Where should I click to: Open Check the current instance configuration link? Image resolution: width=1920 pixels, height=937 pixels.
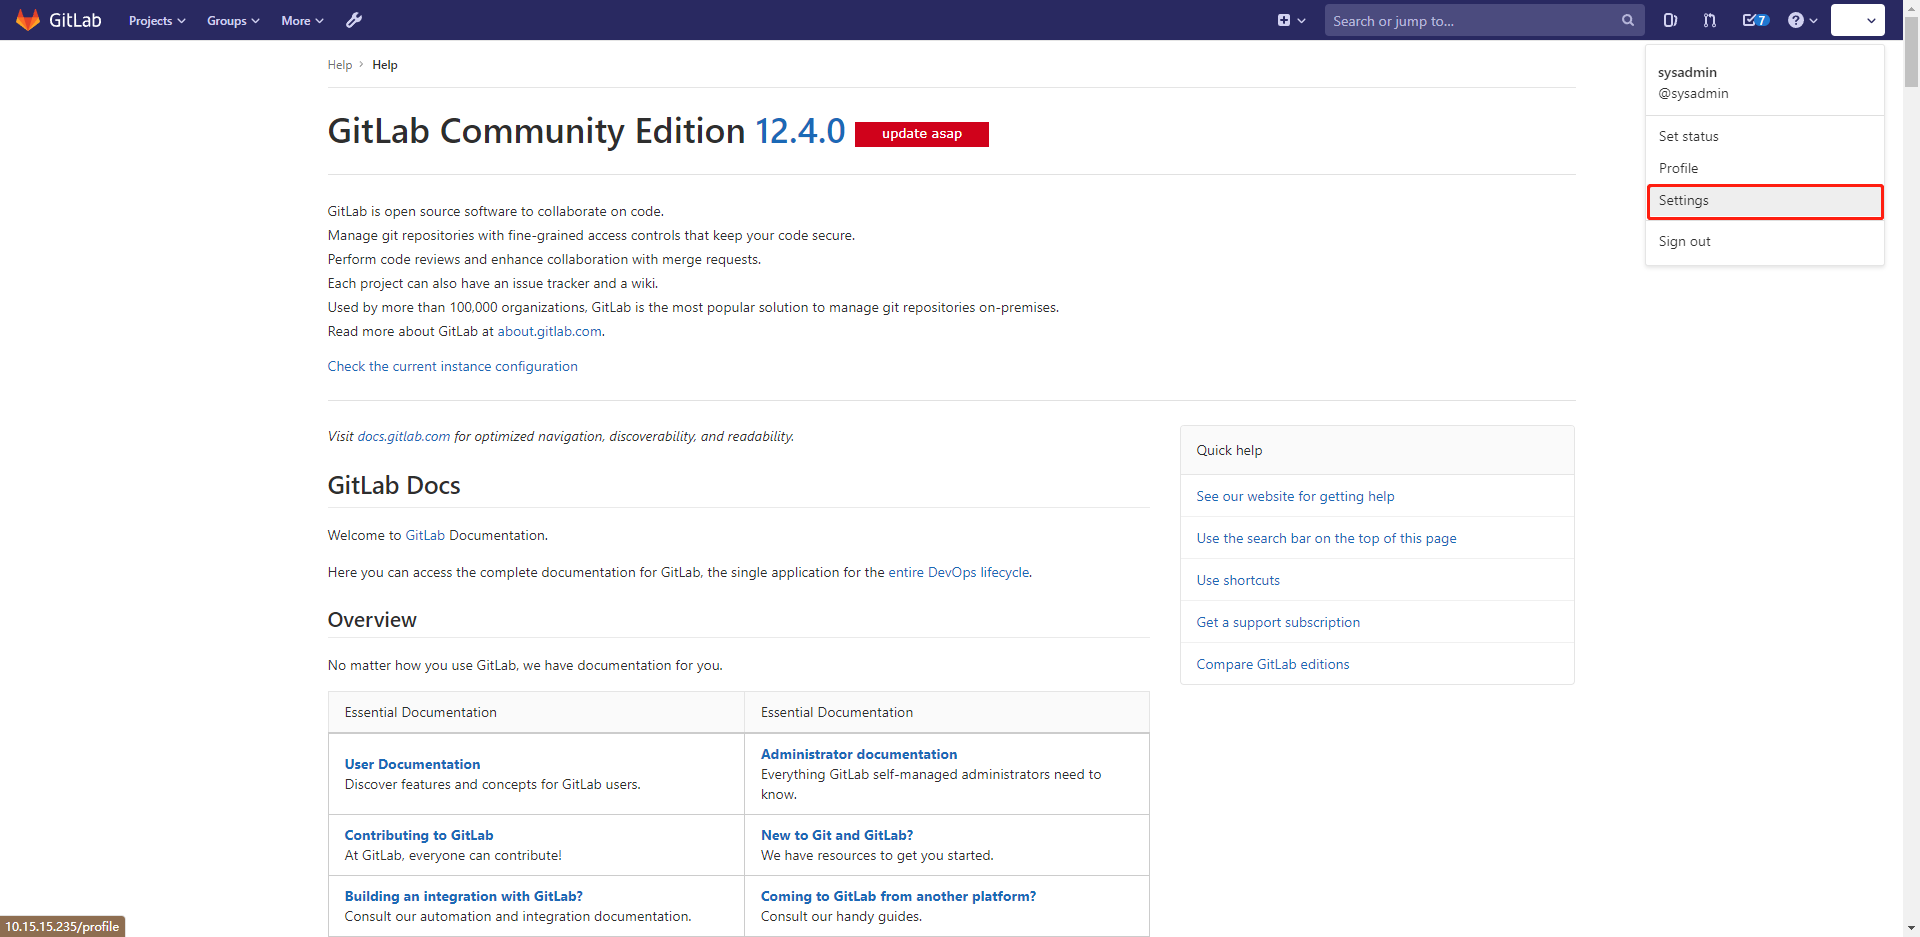click(x=452, y=367)
